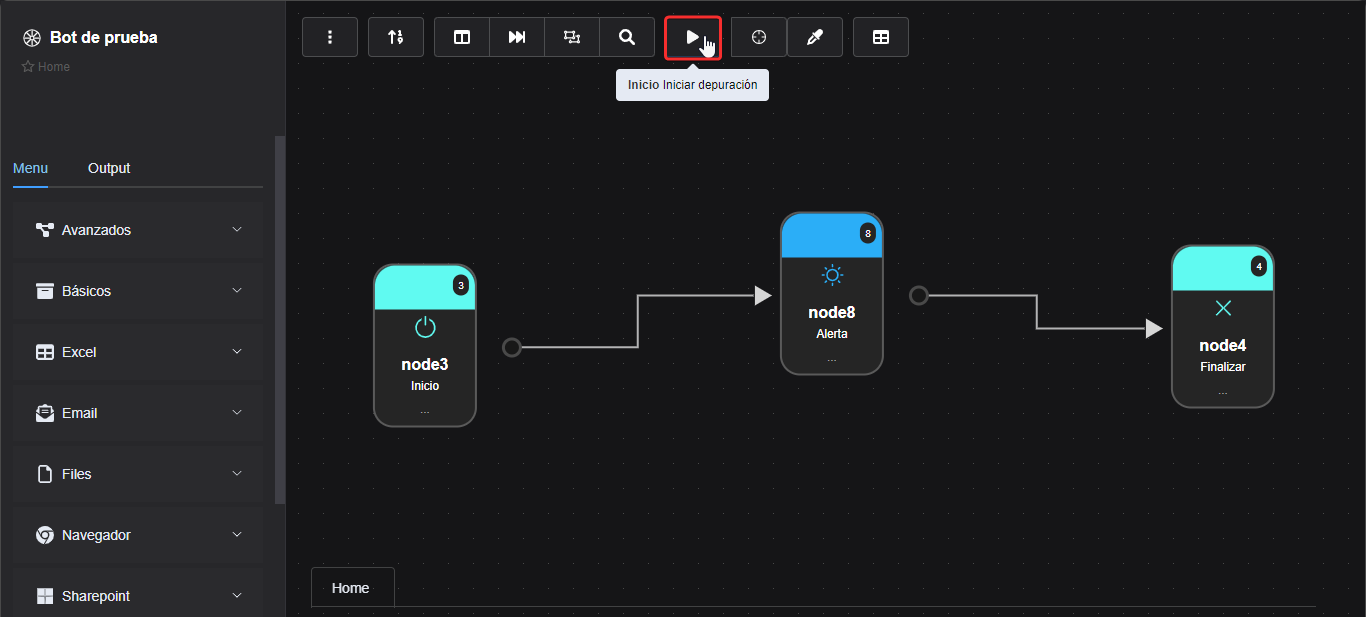Screen dimensions: 1366x617
Task: Click the node connection diagram toolbar icon
Action: 572,37
